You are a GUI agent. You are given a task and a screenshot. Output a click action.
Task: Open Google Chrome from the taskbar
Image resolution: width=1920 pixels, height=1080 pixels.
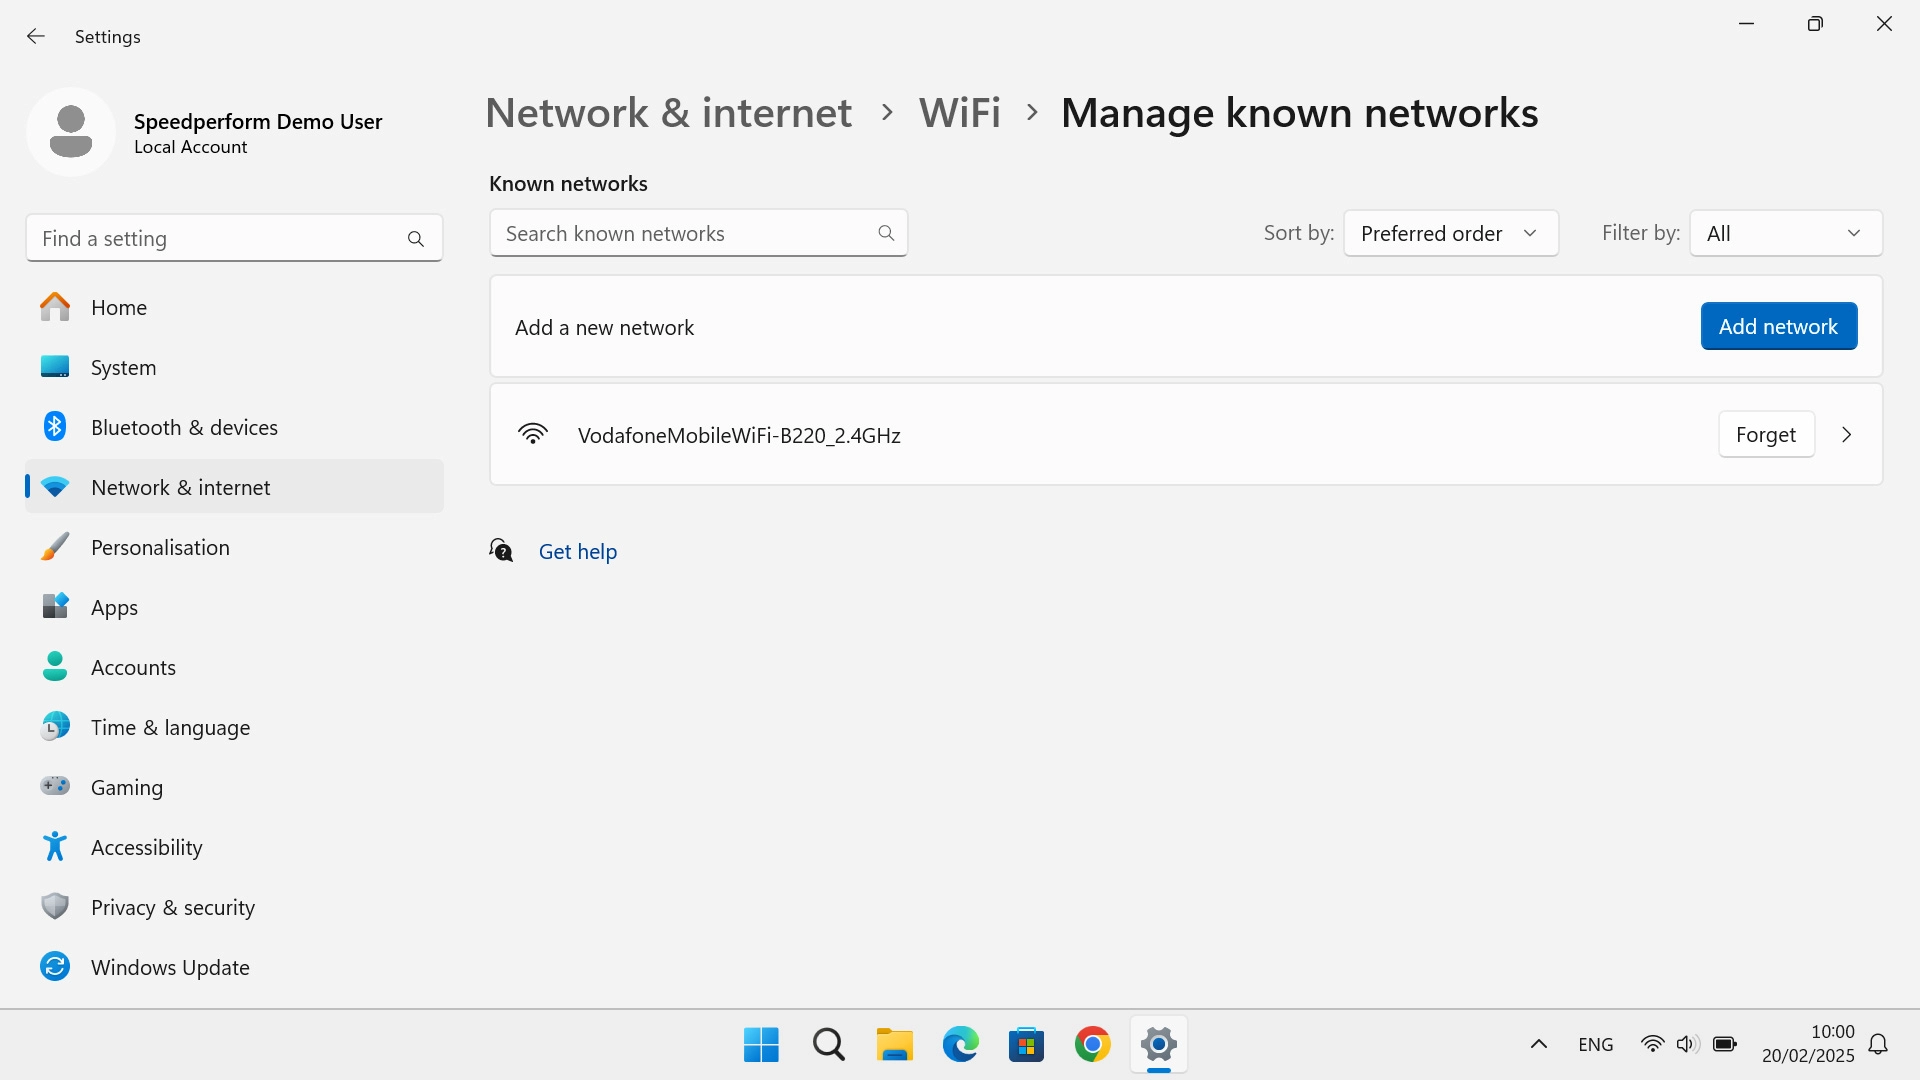pos(1093,1044)
